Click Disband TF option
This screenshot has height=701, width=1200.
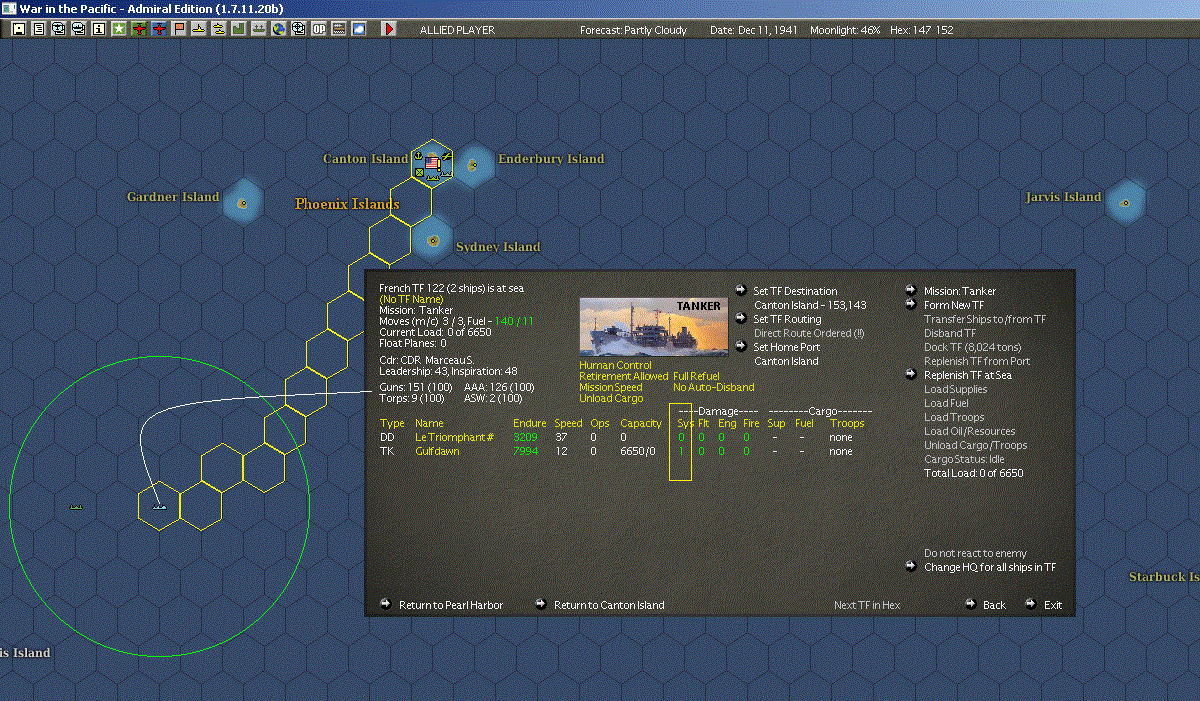tap(950, 333)
